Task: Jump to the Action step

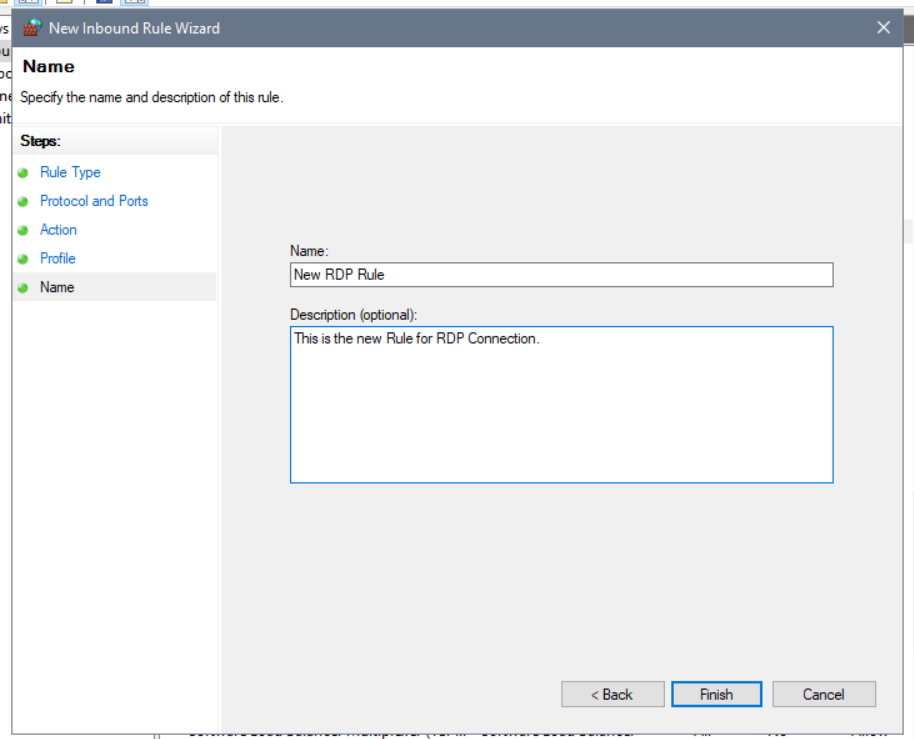Action: (58, 230)
